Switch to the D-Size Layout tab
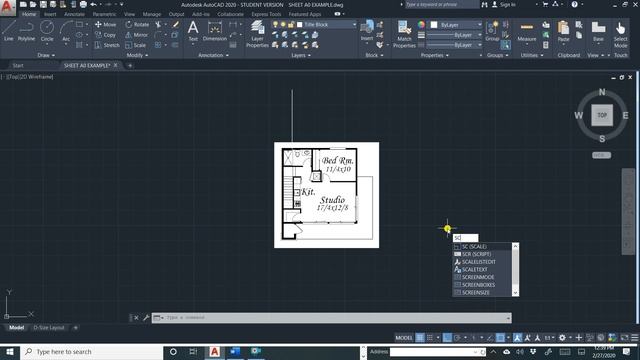The height and width of the screenshot is (360, 640). [49, 328]
